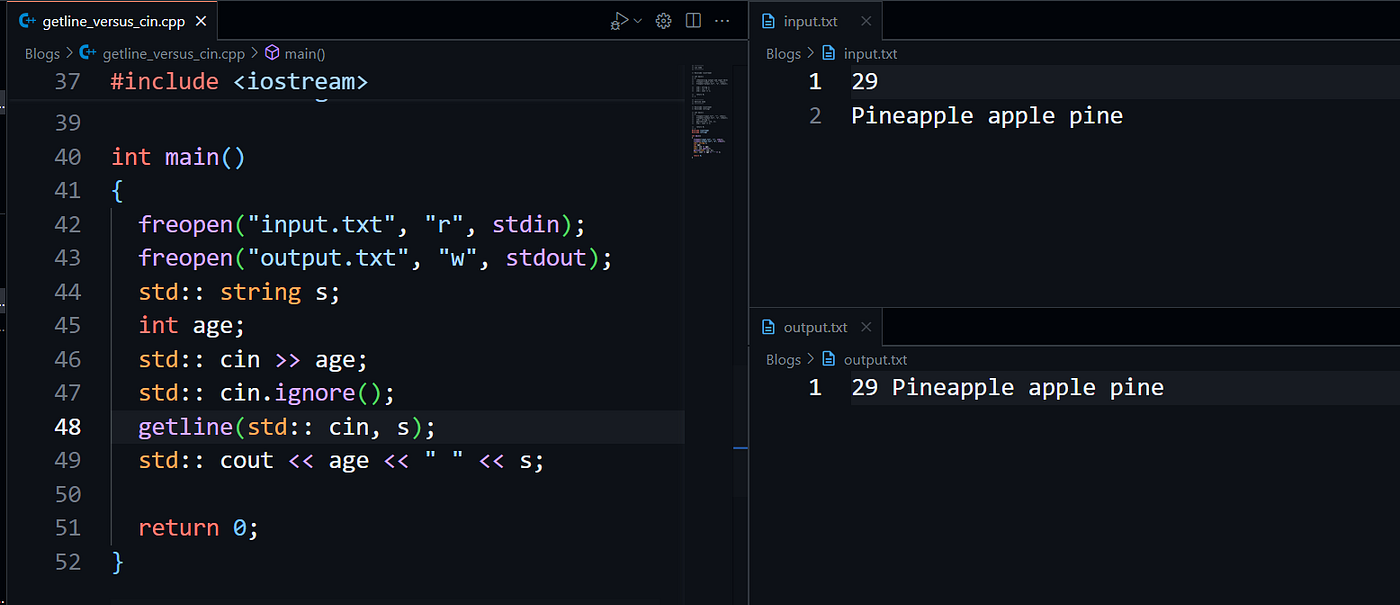Open Blogs folder in cpp breadcrumb
This screenshot has height=605, width=1400.
pos(42,54)
